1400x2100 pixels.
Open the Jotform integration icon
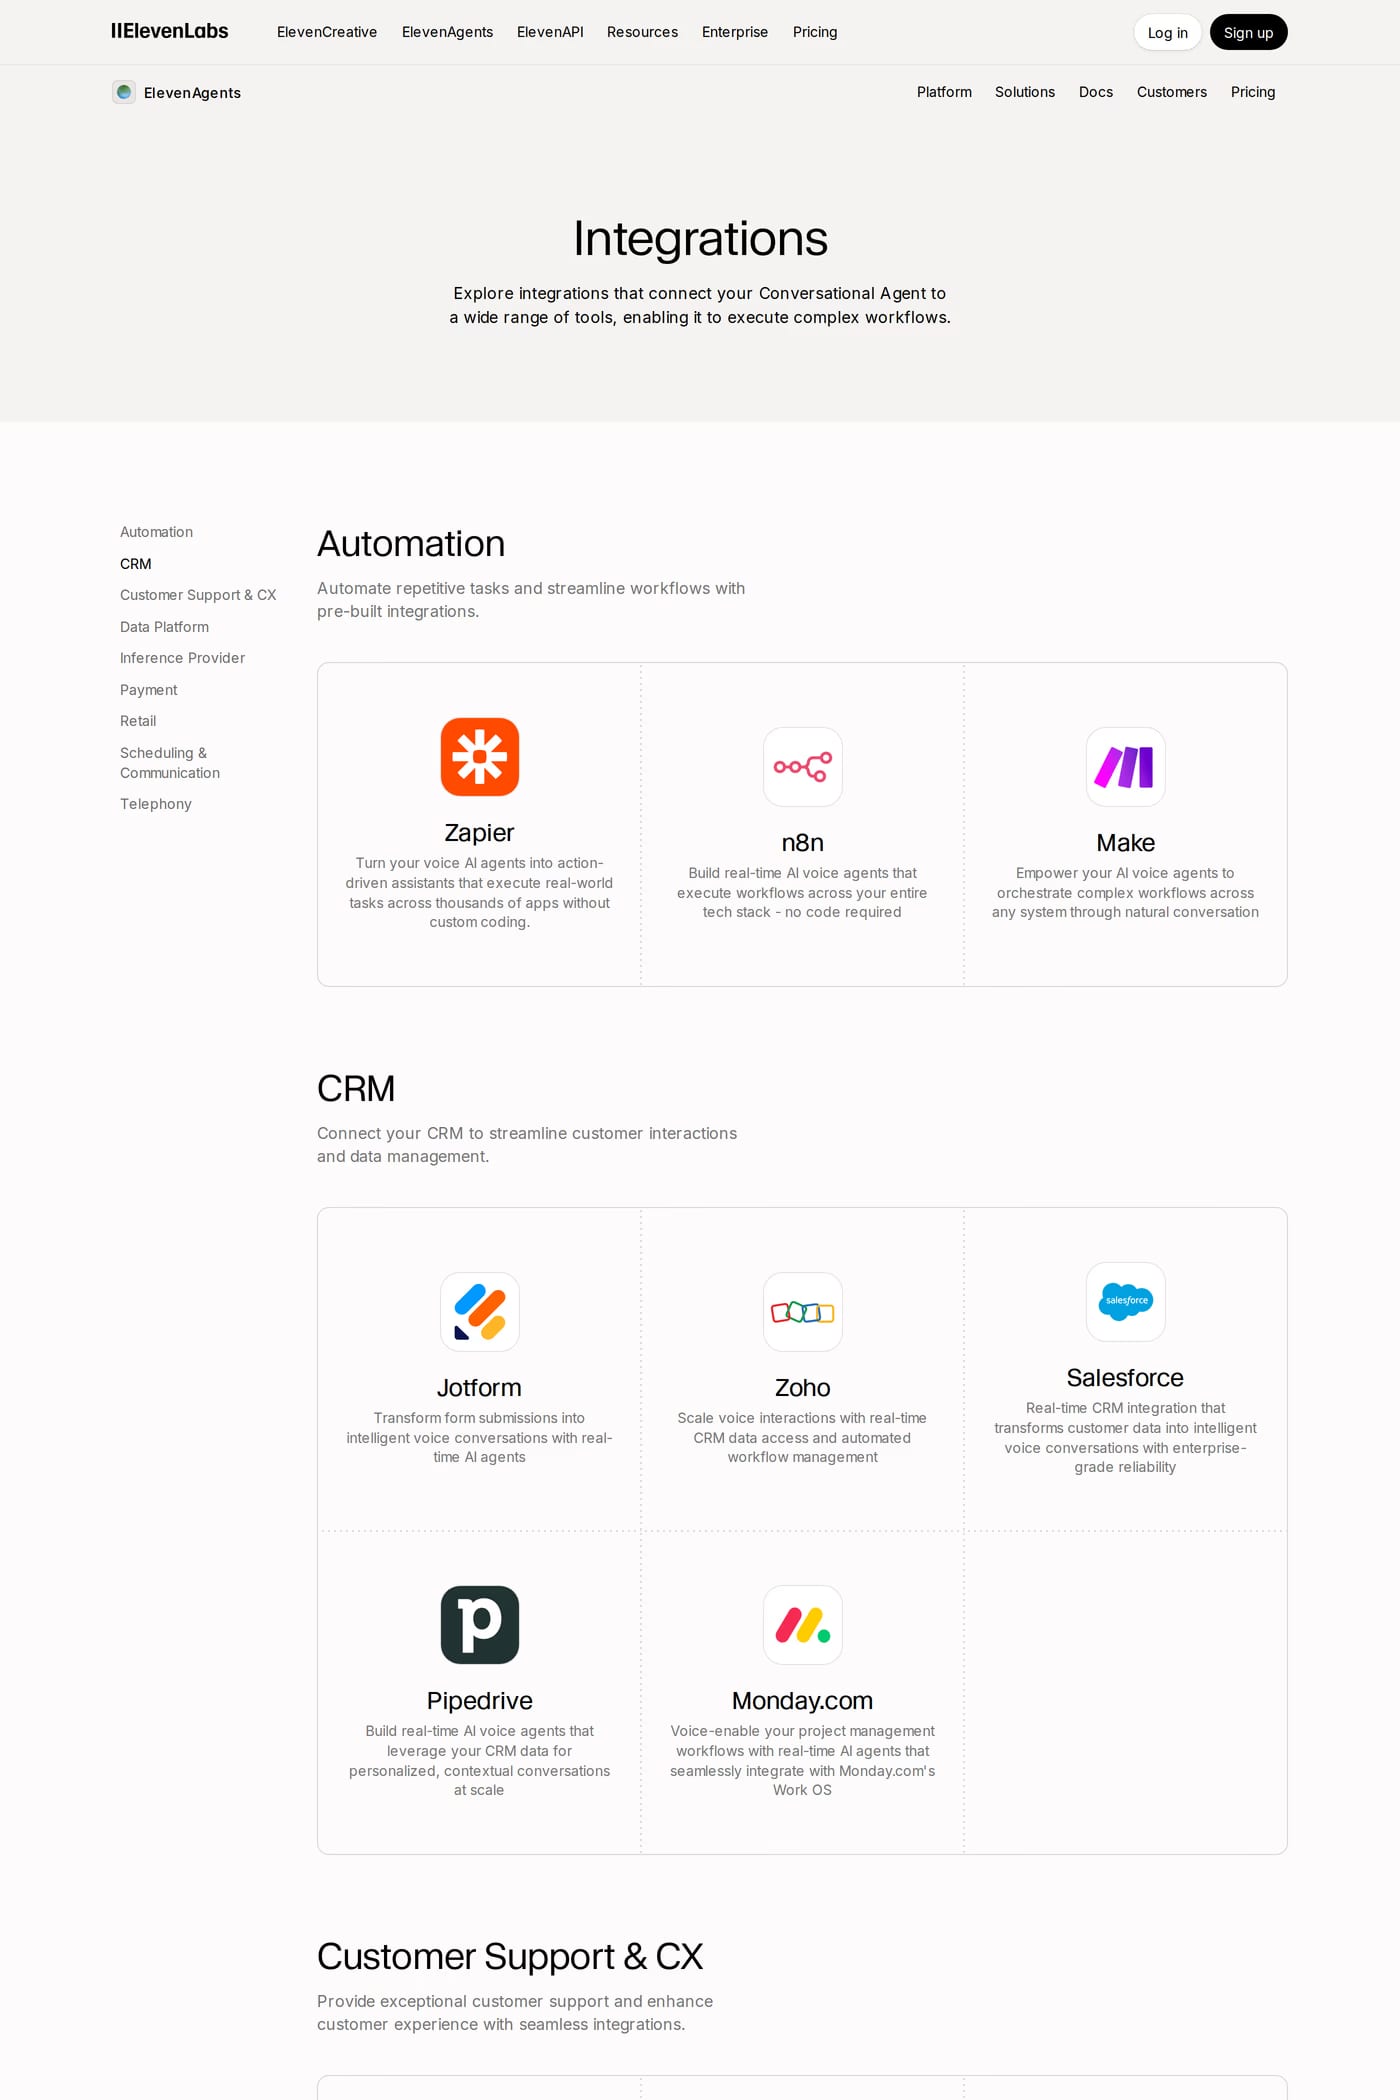pos(480,1312)
